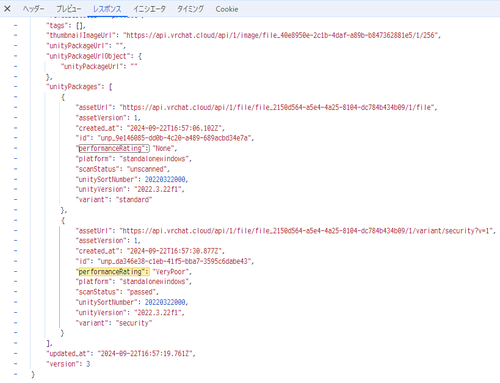Close the request details panel with X
500x383 pixels.
pos(7,9)
